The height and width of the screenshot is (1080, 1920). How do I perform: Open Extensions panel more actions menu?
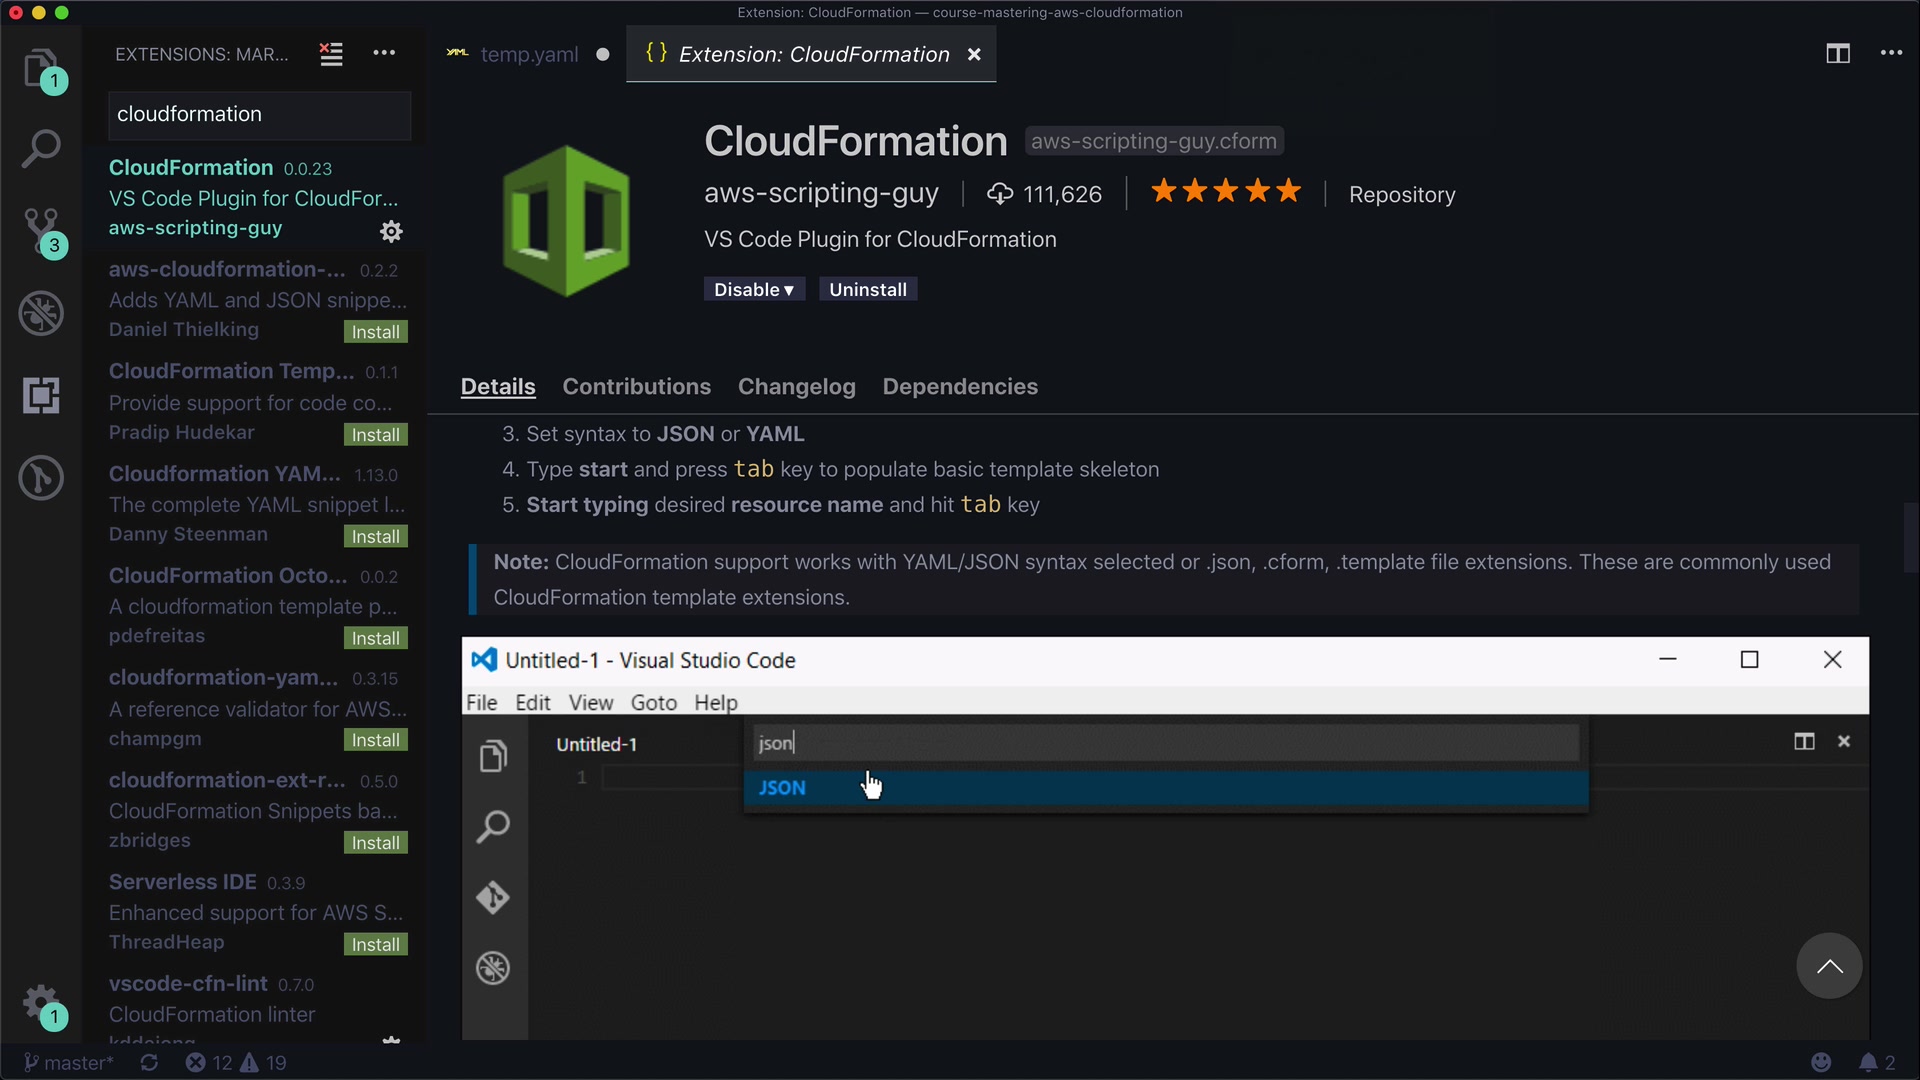384,54
